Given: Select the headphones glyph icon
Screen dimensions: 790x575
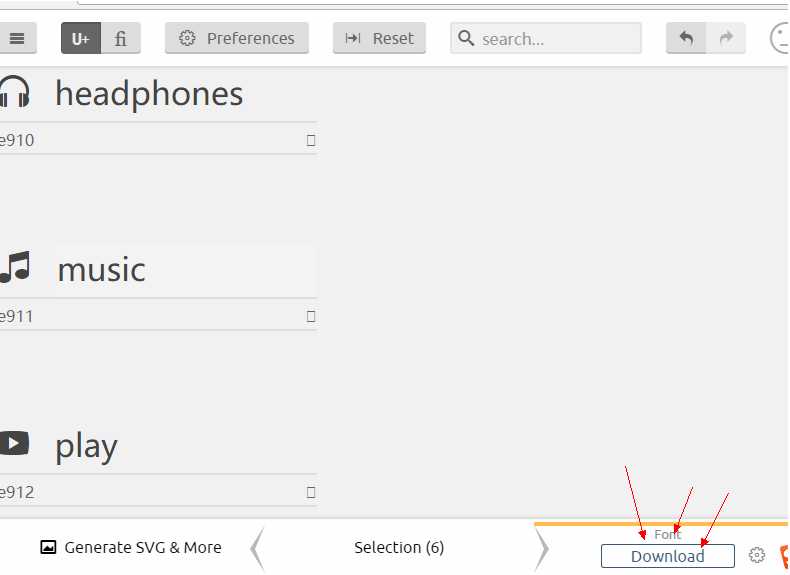Looking at the screenshot, I should [14, 92].
